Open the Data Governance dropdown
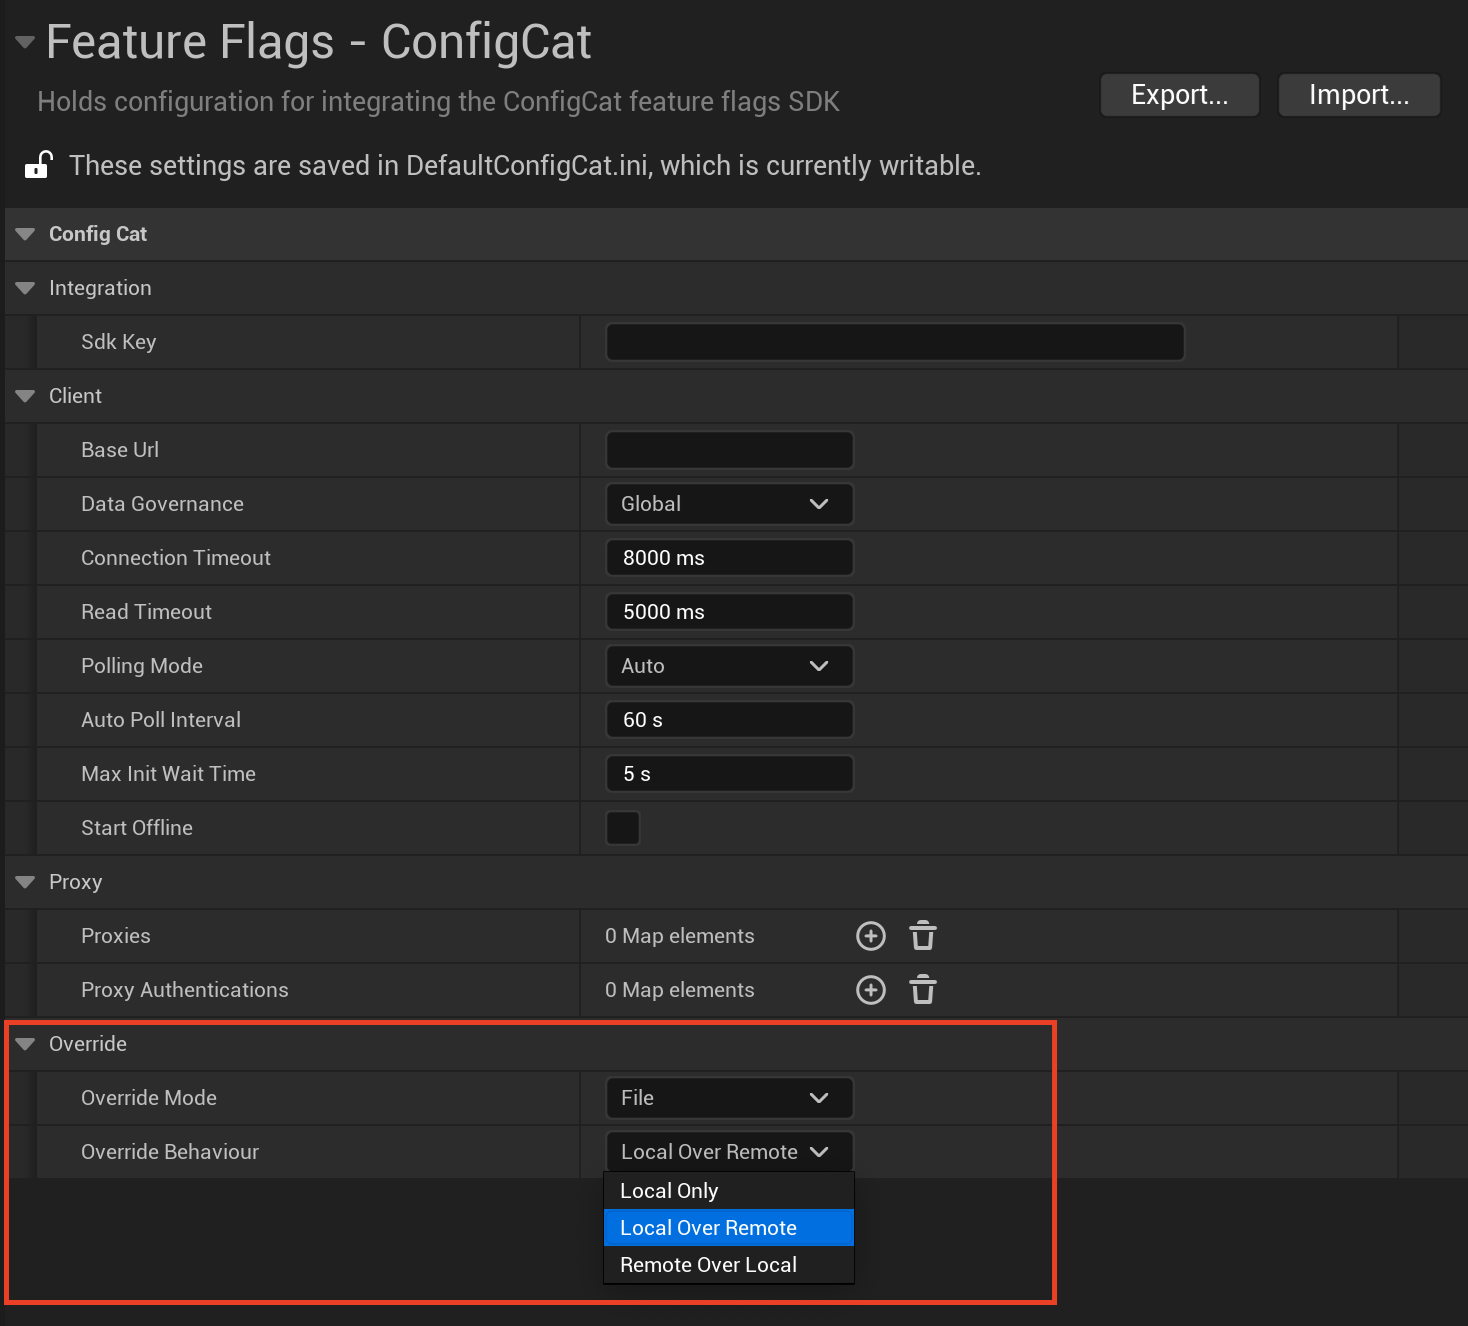The image size is (1468, 1326). tap(728, 503)
